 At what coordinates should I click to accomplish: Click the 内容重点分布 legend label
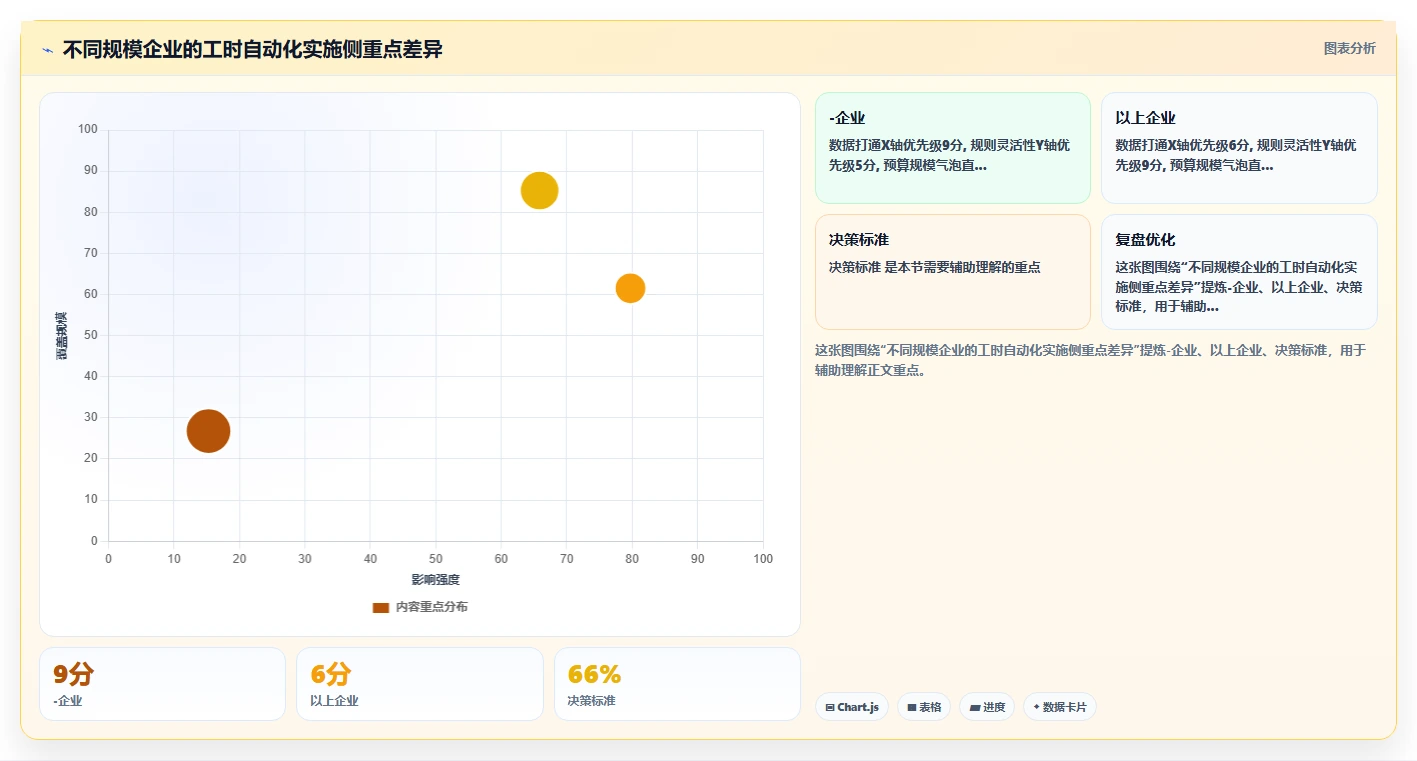(431, 607)
